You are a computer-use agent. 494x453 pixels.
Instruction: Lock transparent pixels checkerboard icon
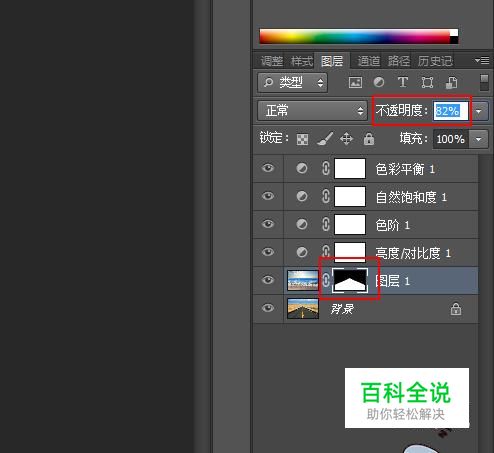pyautogui.click(x=302, y=139)
